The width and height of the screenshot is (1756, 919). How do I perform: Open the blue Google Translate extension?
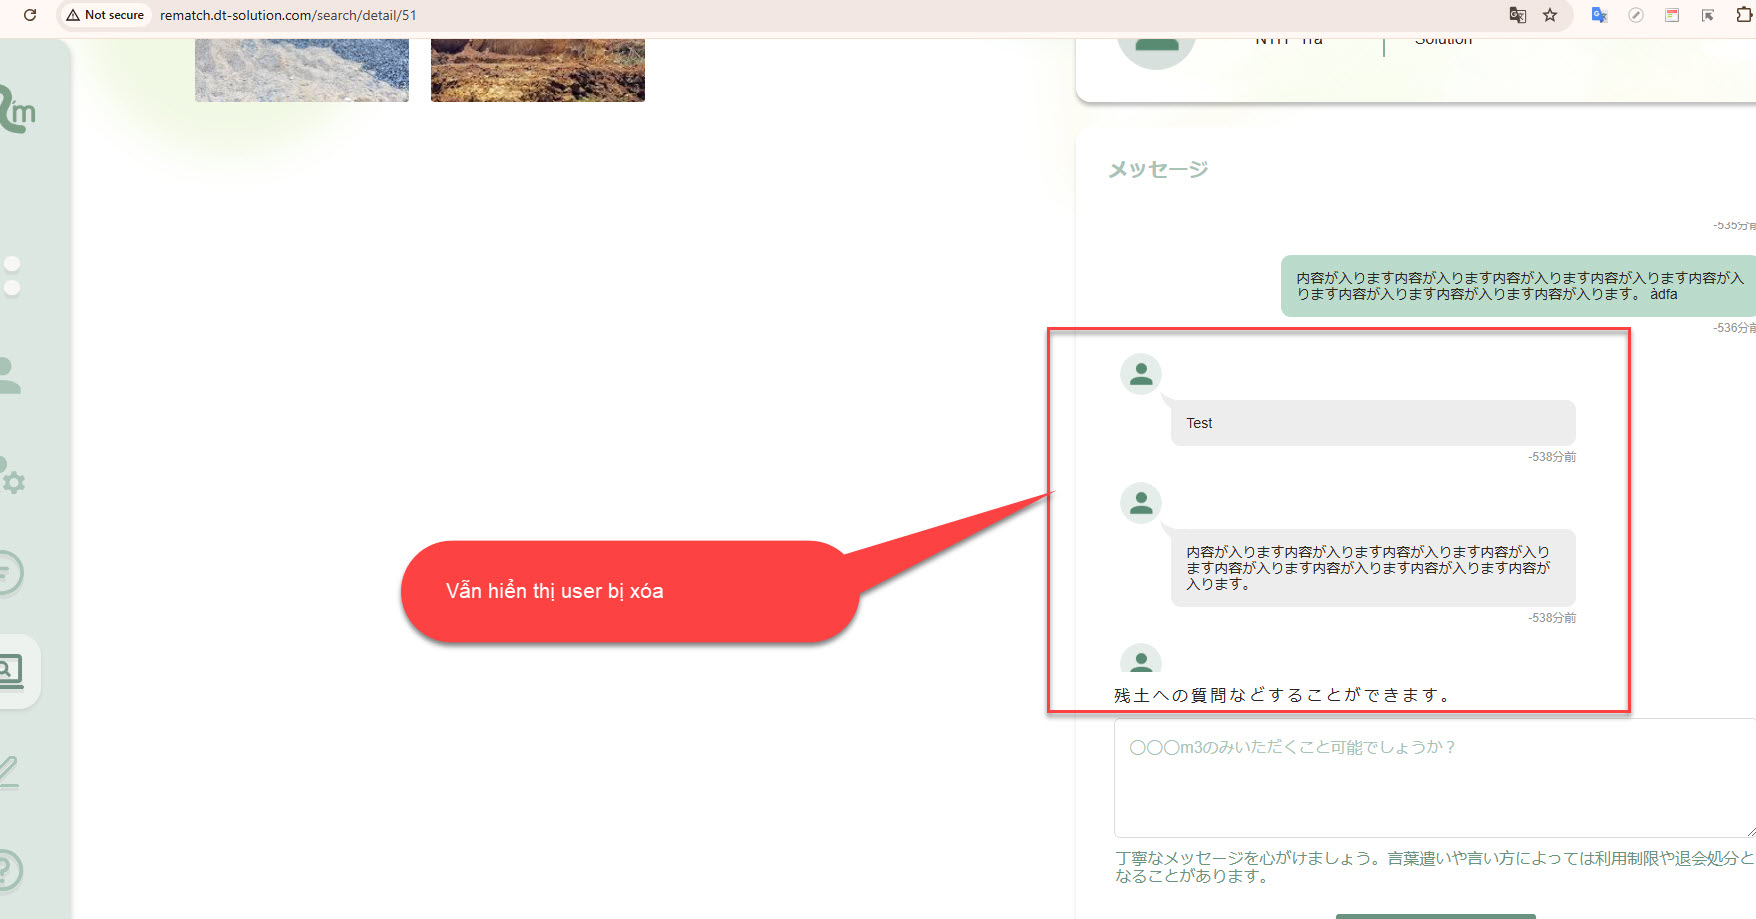(1599, 15)
